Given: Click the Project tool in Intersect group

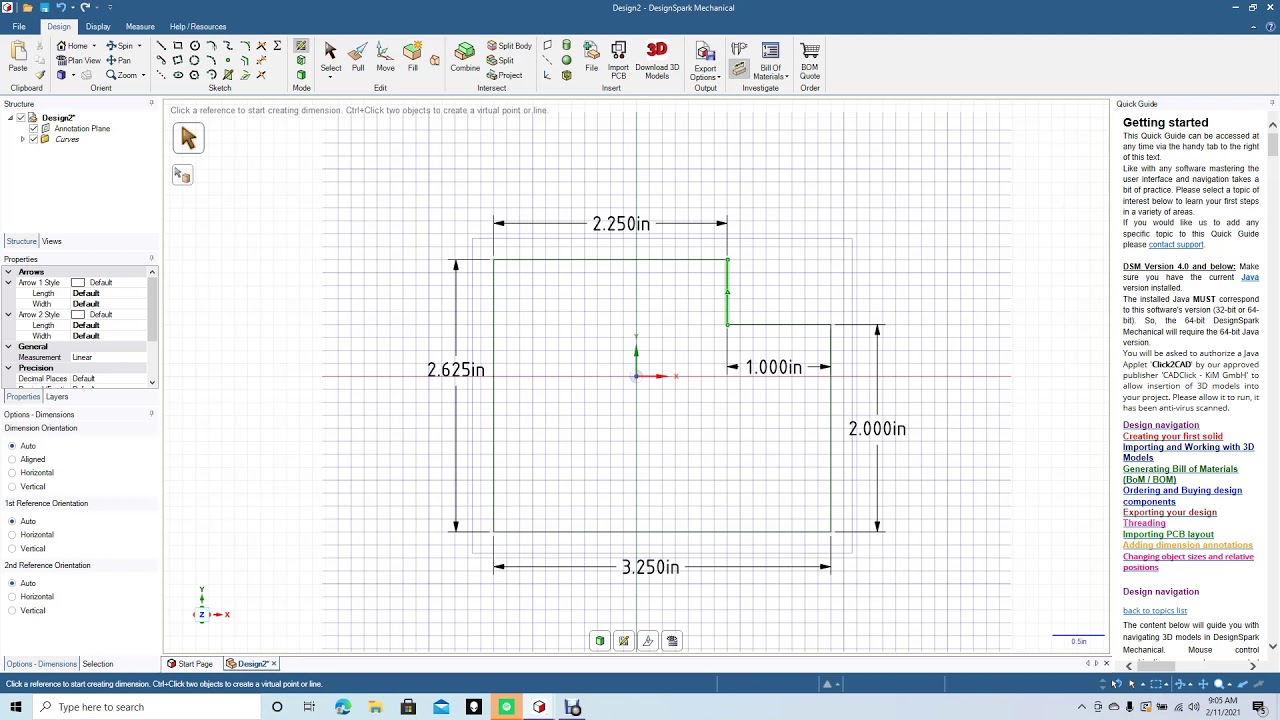Looking at the screenshot, I should 504,75.
